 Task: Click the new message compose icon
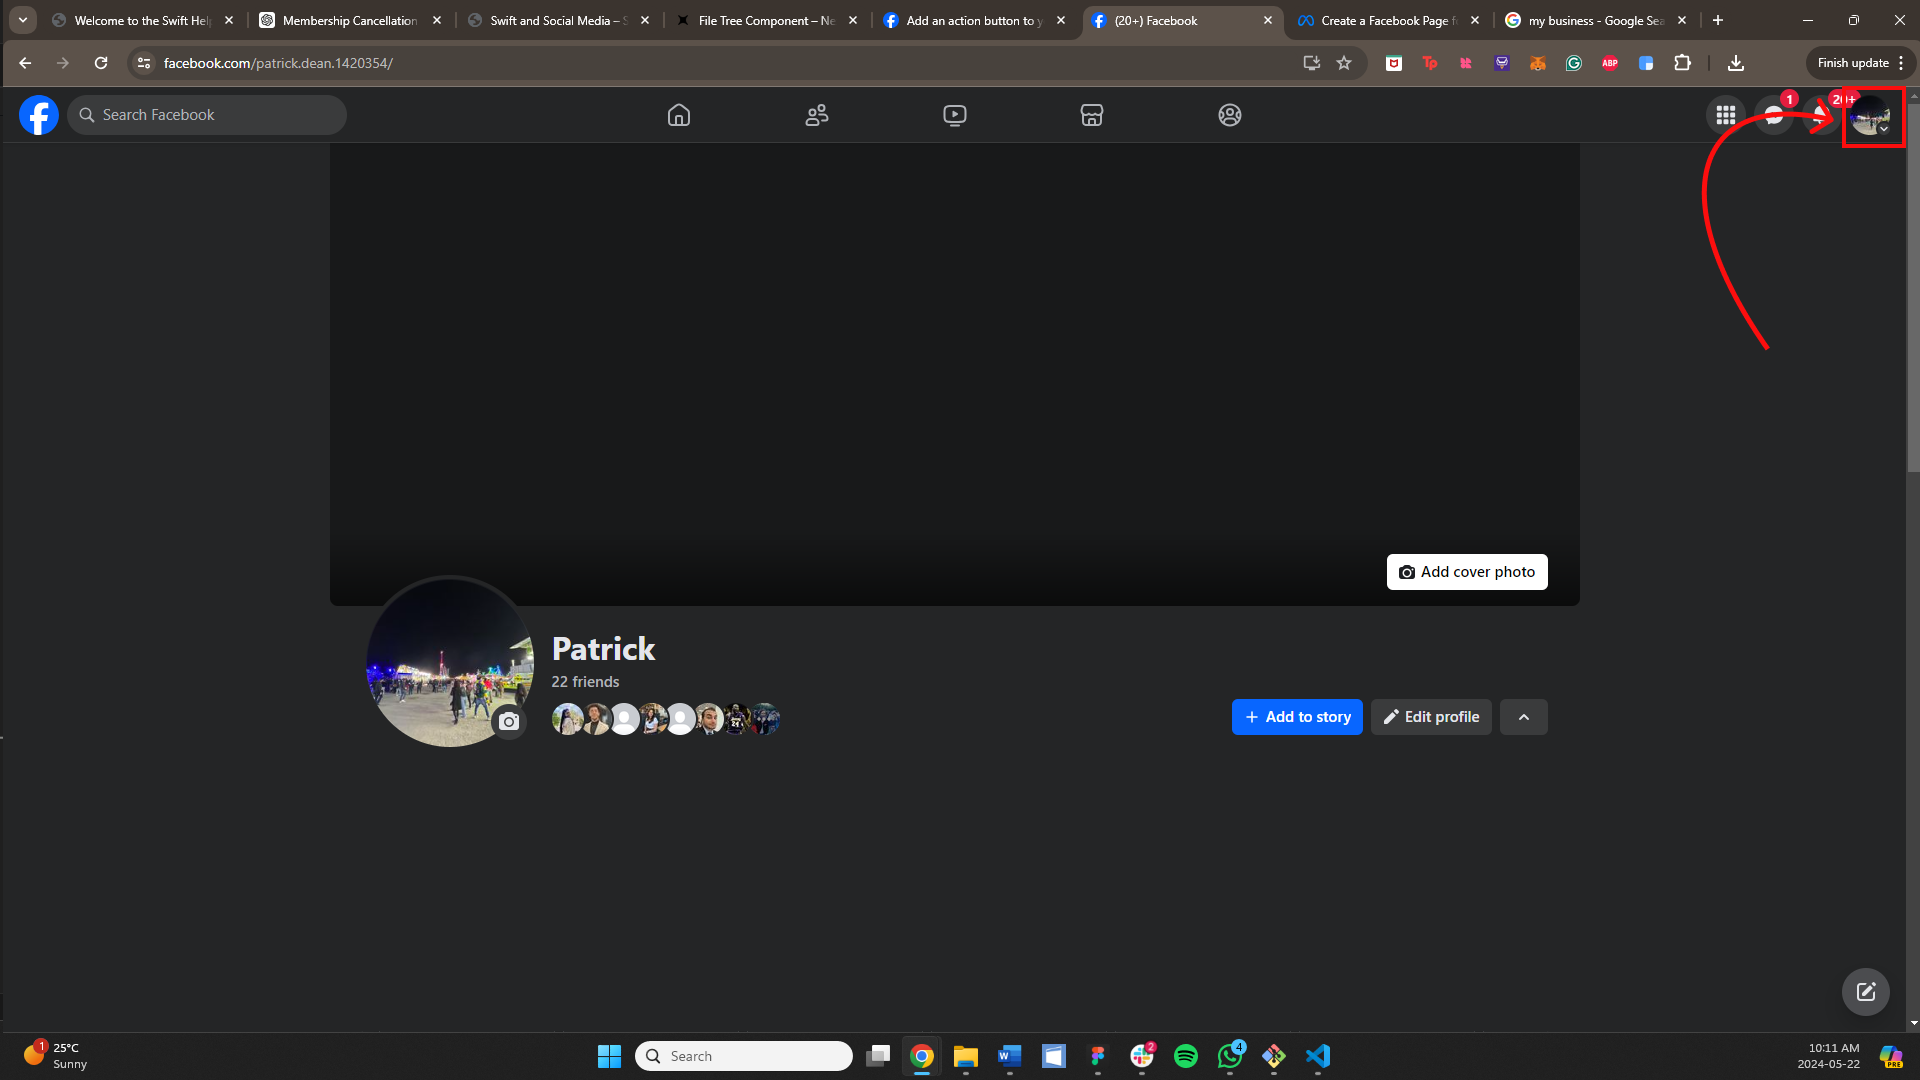pyautogui.click(x=1866, y=992)
